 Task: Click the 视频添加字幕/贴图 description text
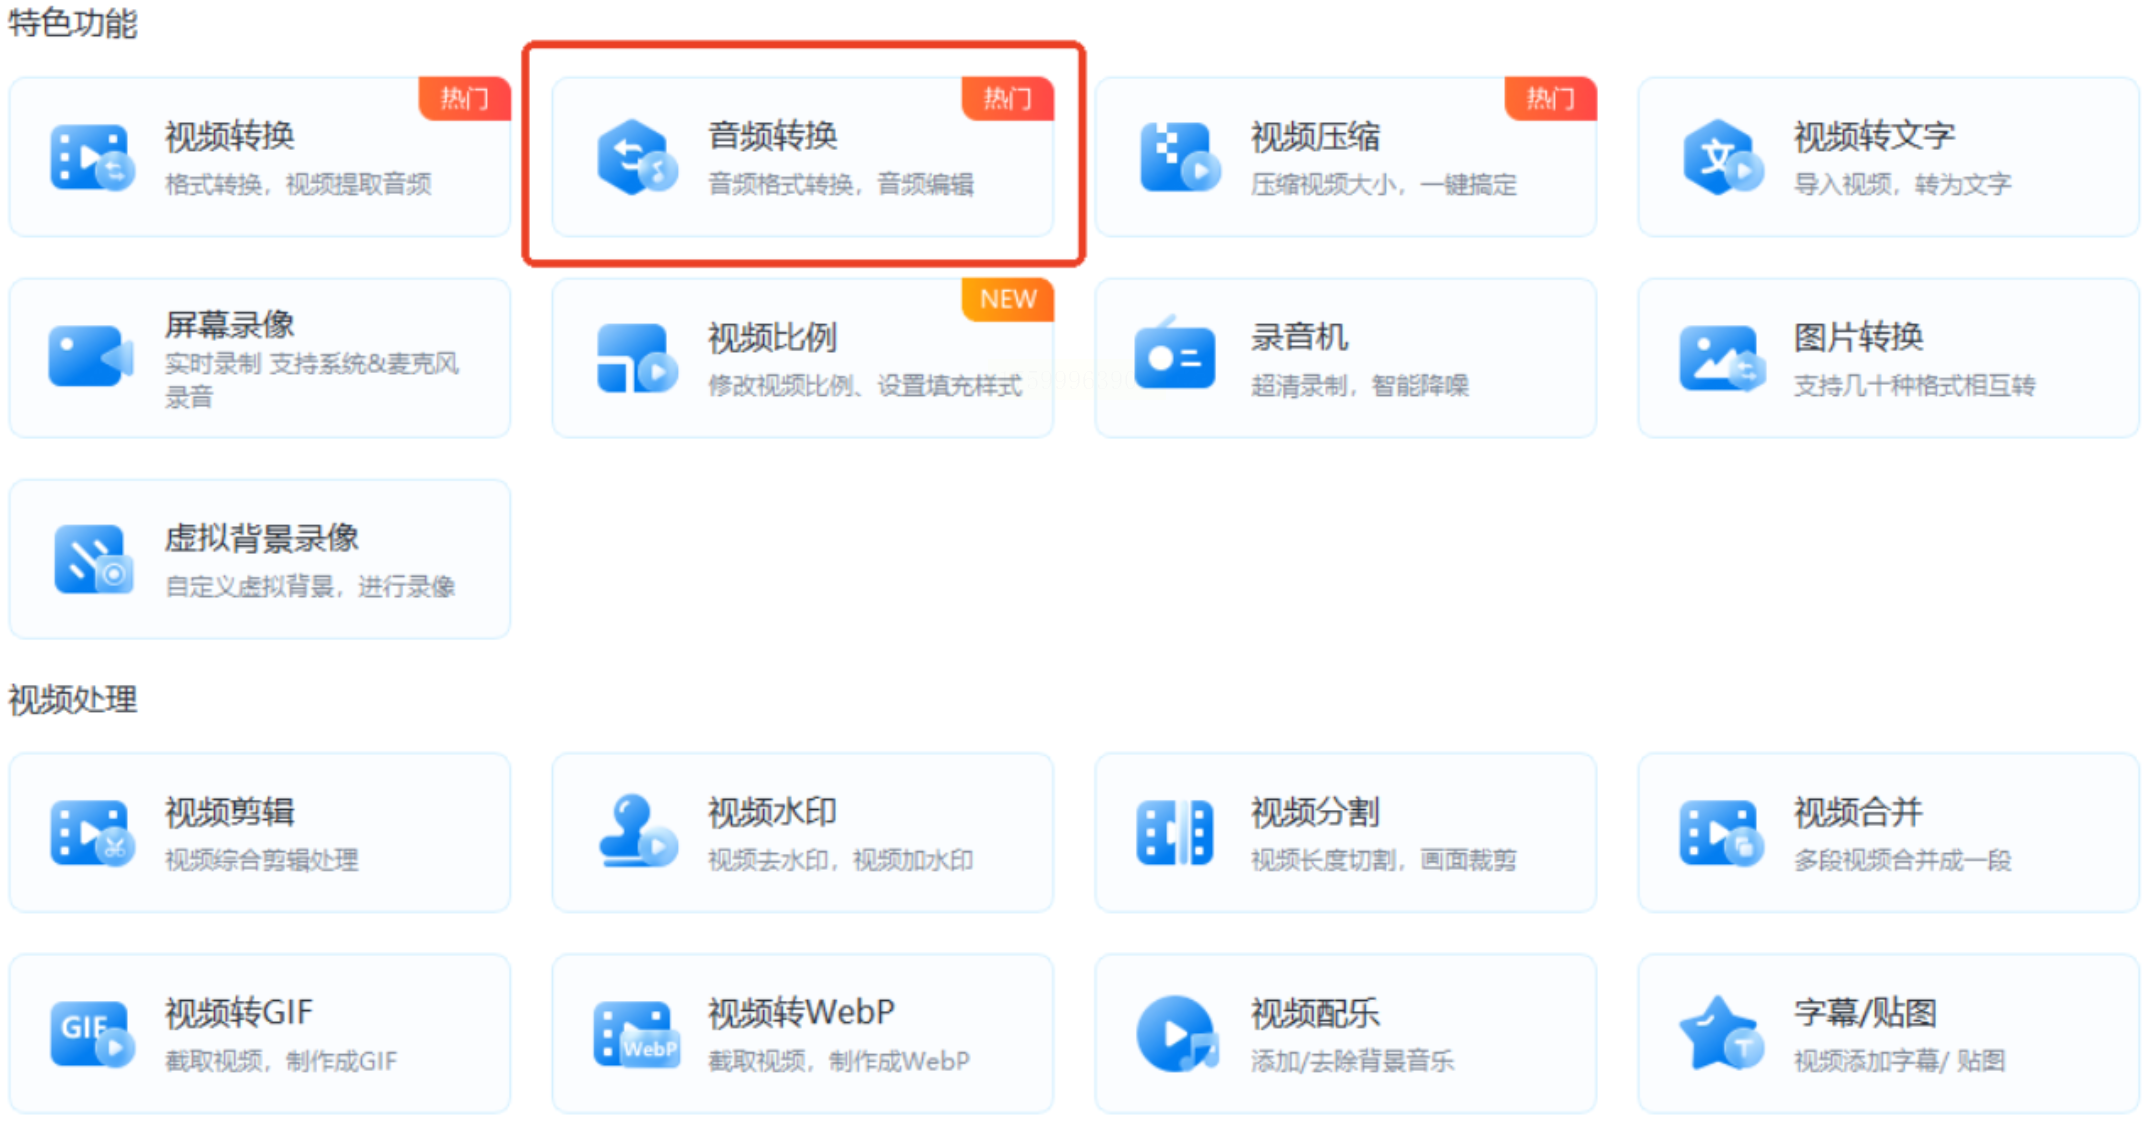1898,1061
